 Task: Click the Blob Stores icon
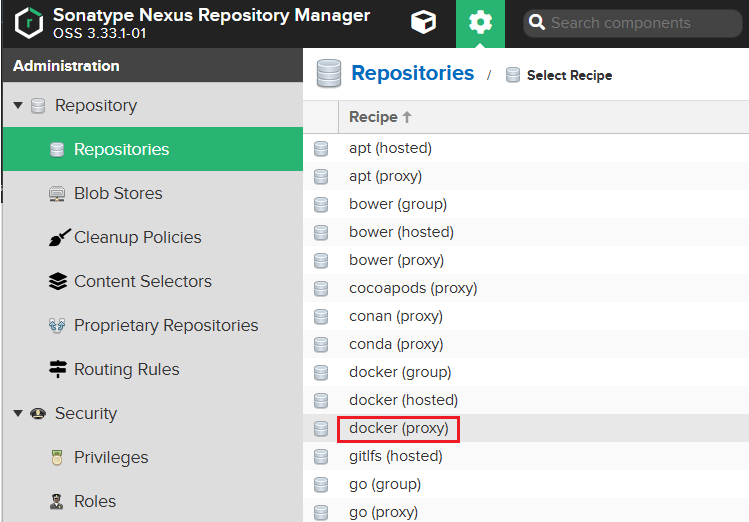click(x=57, y=193)
